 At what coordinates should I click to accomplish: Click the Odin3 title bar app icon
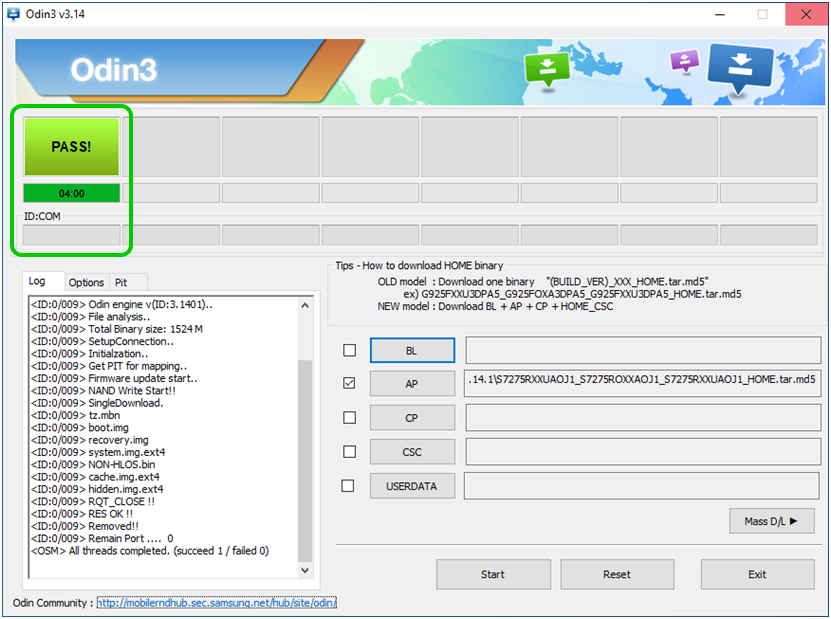point(14,14)
